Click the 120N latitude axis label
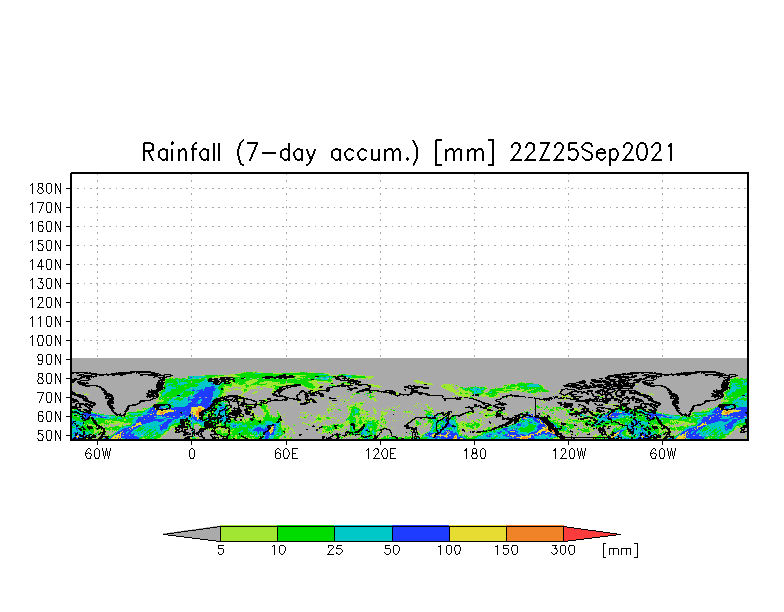Viewport: 784px width, 612px height. [46, 303]
